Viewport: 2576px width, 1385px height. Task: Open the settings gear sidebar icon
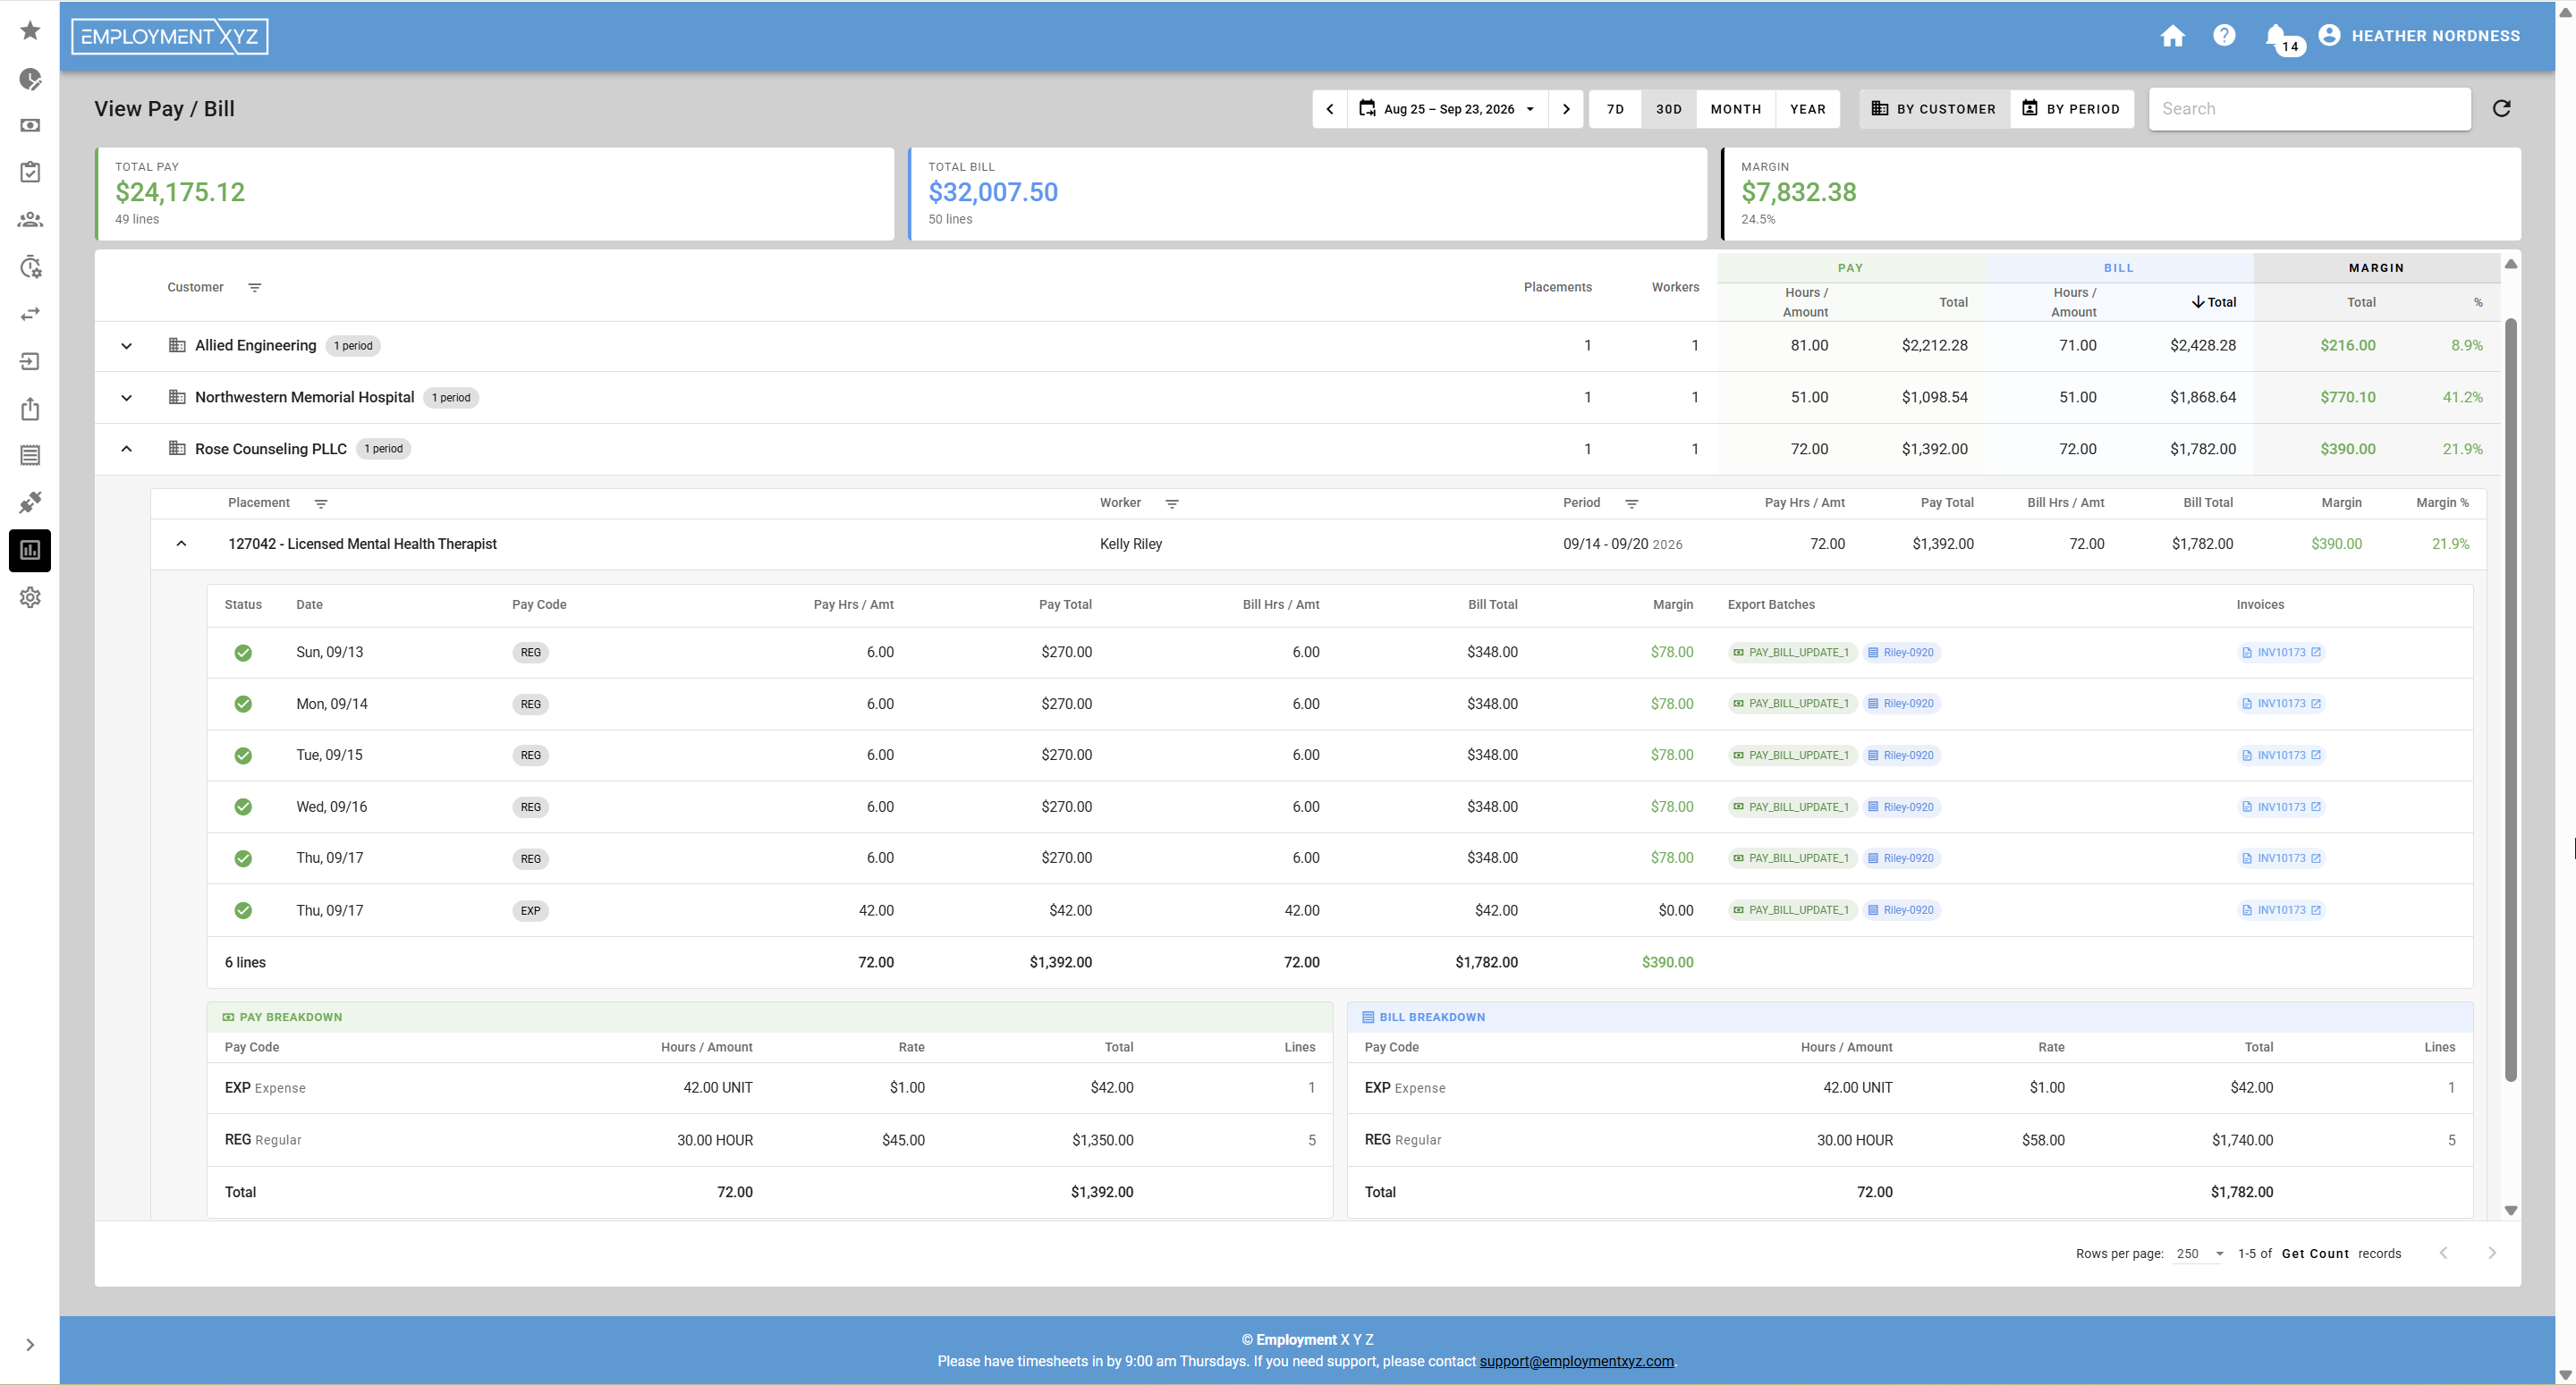pos(30,597)
